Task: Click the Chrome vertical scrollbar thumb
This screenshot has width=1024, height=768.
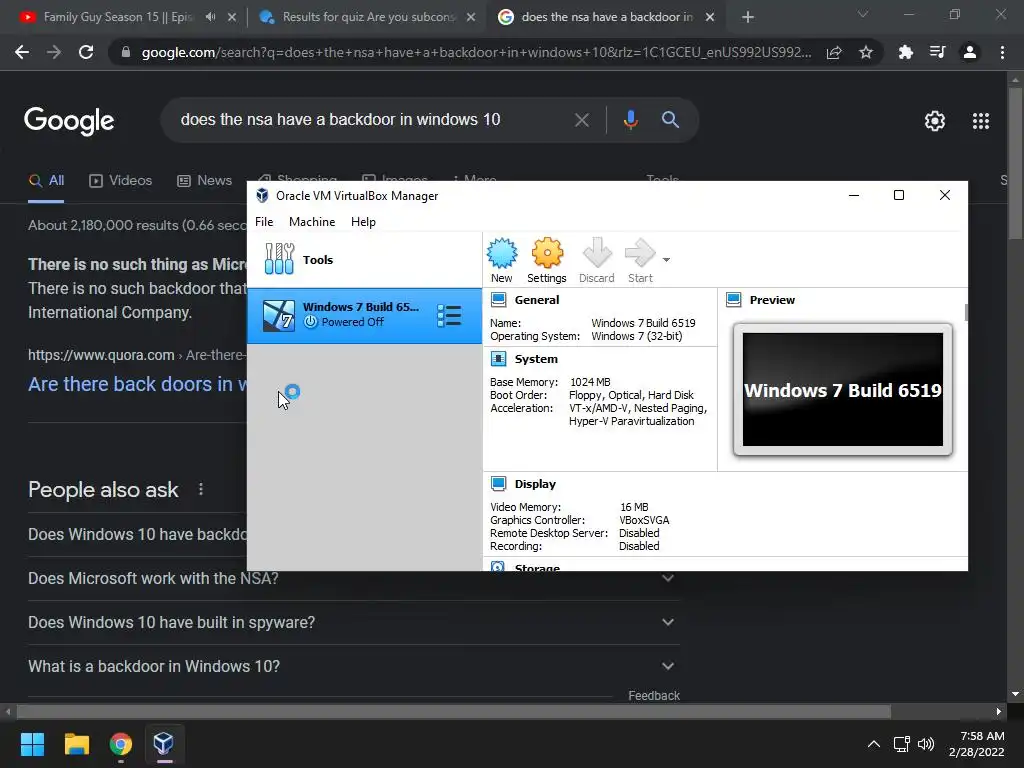Action: 1015,163
